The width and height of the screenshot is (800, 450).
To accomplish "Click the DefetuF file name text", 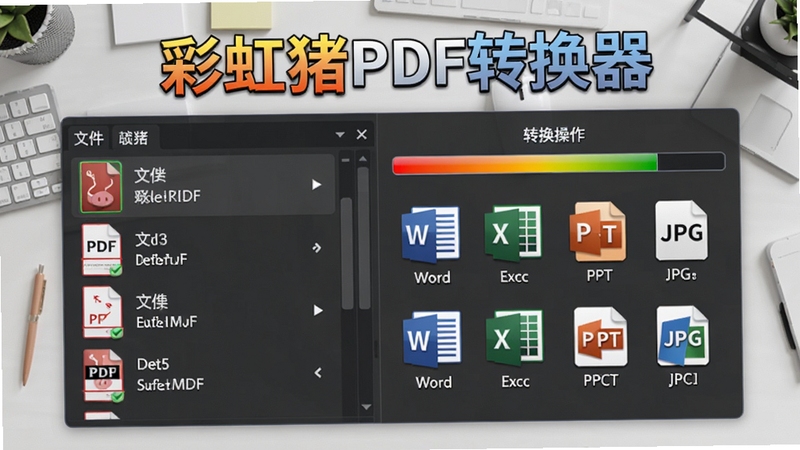I will pos(161,260).
